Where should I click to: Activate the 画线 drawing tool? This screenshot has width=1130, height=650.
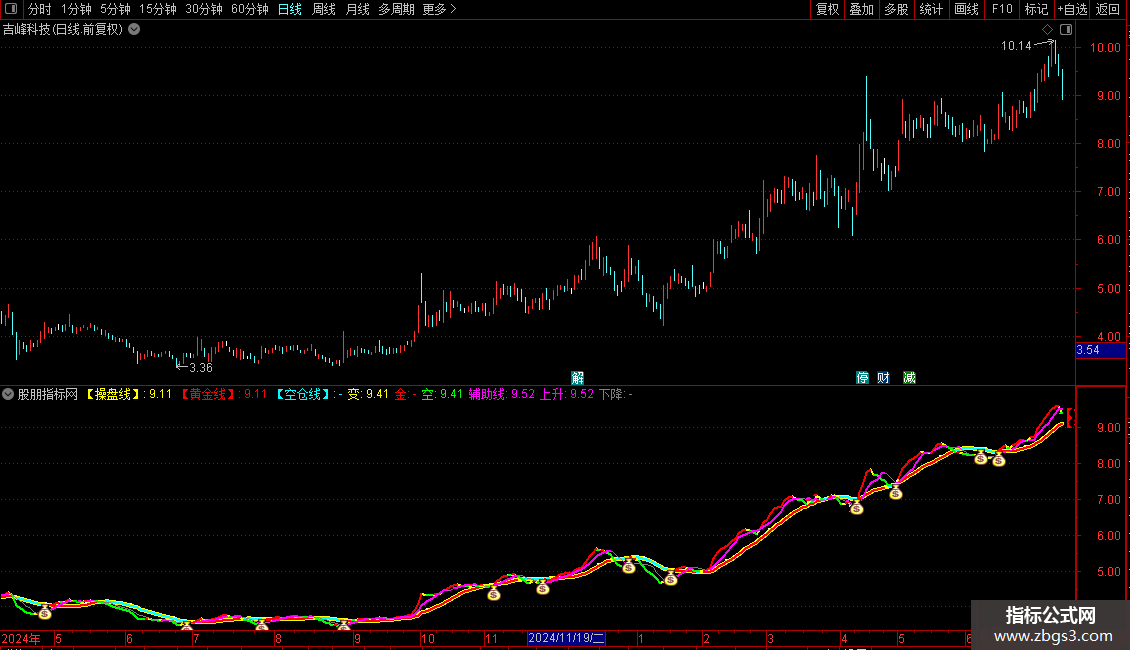(966, 9)
